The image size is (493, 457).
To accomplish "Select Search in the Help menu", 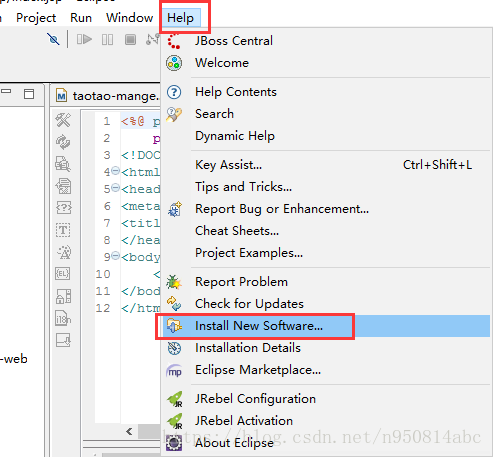I will (x=326, y=114).
